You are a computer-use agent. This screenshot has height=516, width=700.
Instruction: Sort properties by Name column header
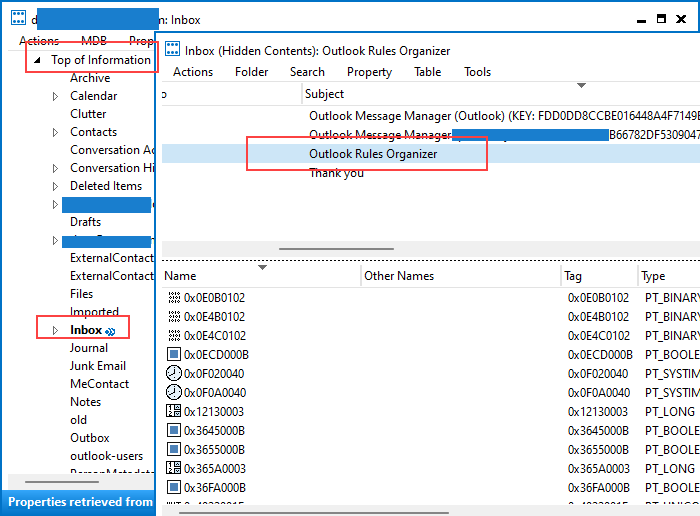coord(261,276)
